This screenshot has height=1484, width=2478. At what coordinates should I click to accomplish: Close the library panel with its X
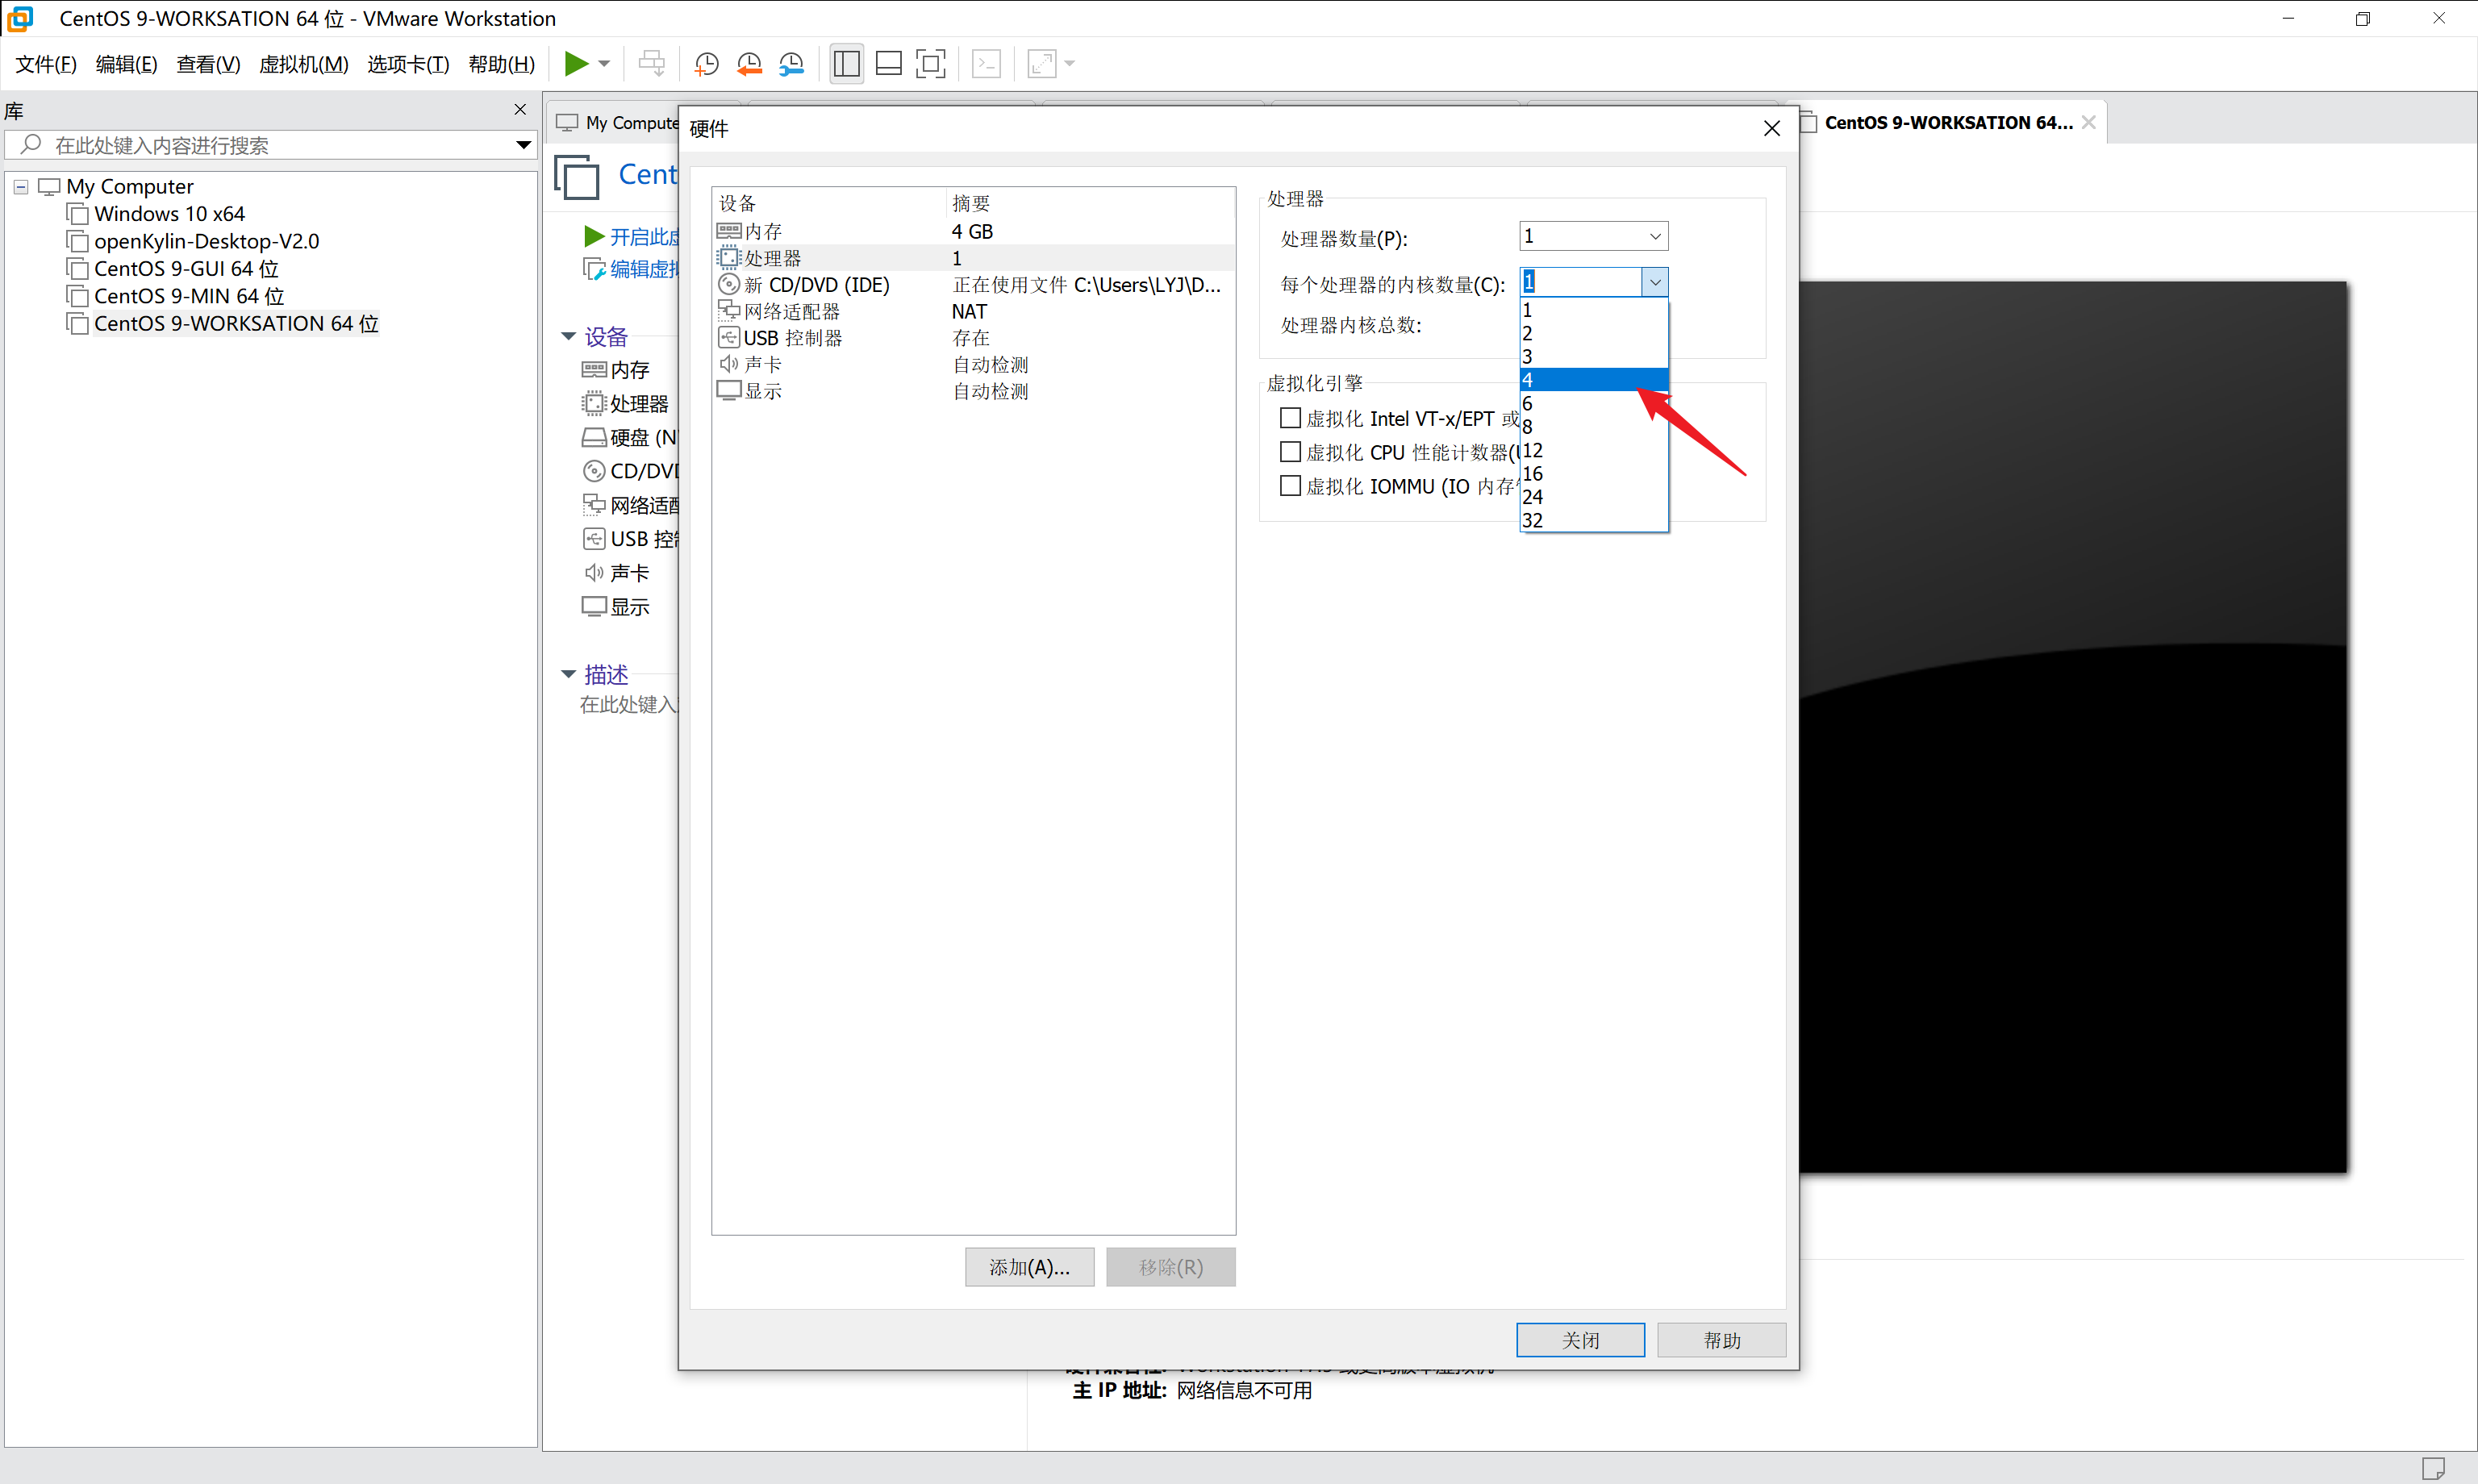(520, 110)
